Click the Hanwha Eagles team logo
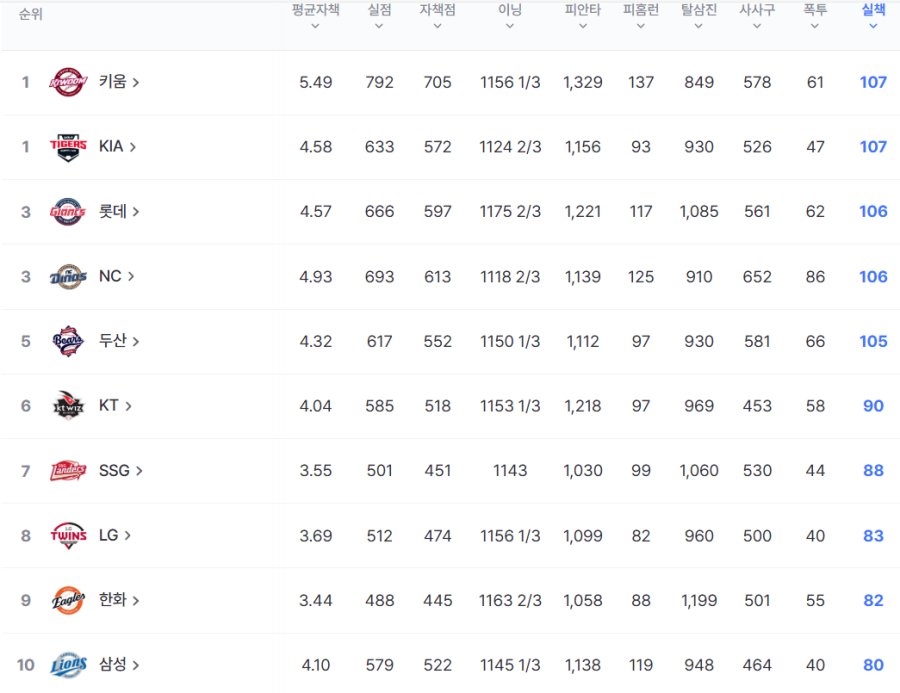Screen dimensions: 900x693 click(x=68, y=601)
